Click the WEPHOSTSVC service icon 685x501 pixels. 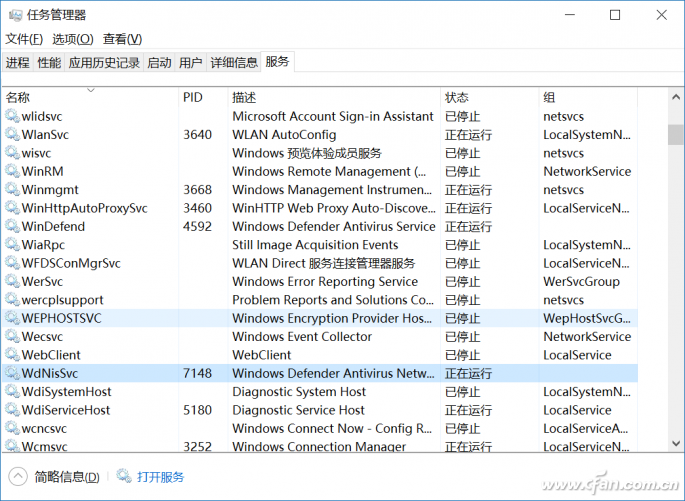click(12, 318)
